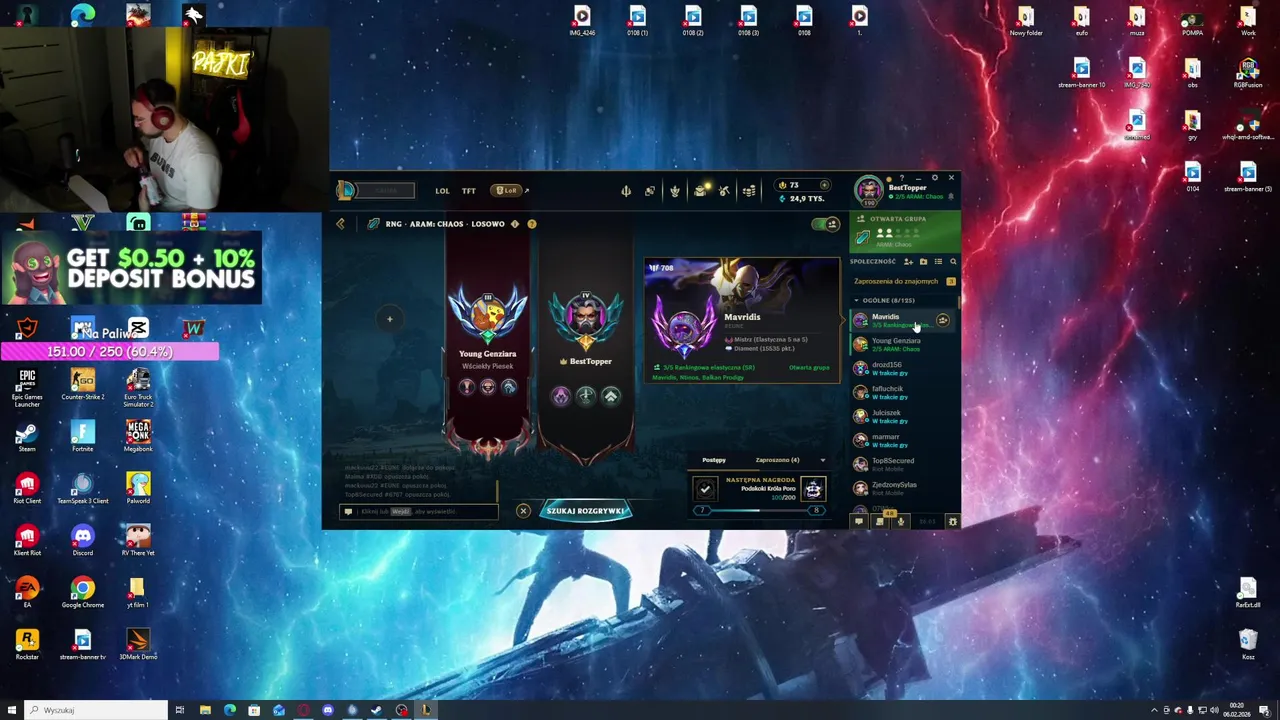1280x720 pixels.
Task: Open Discord from the desktop
Action: 82,540
